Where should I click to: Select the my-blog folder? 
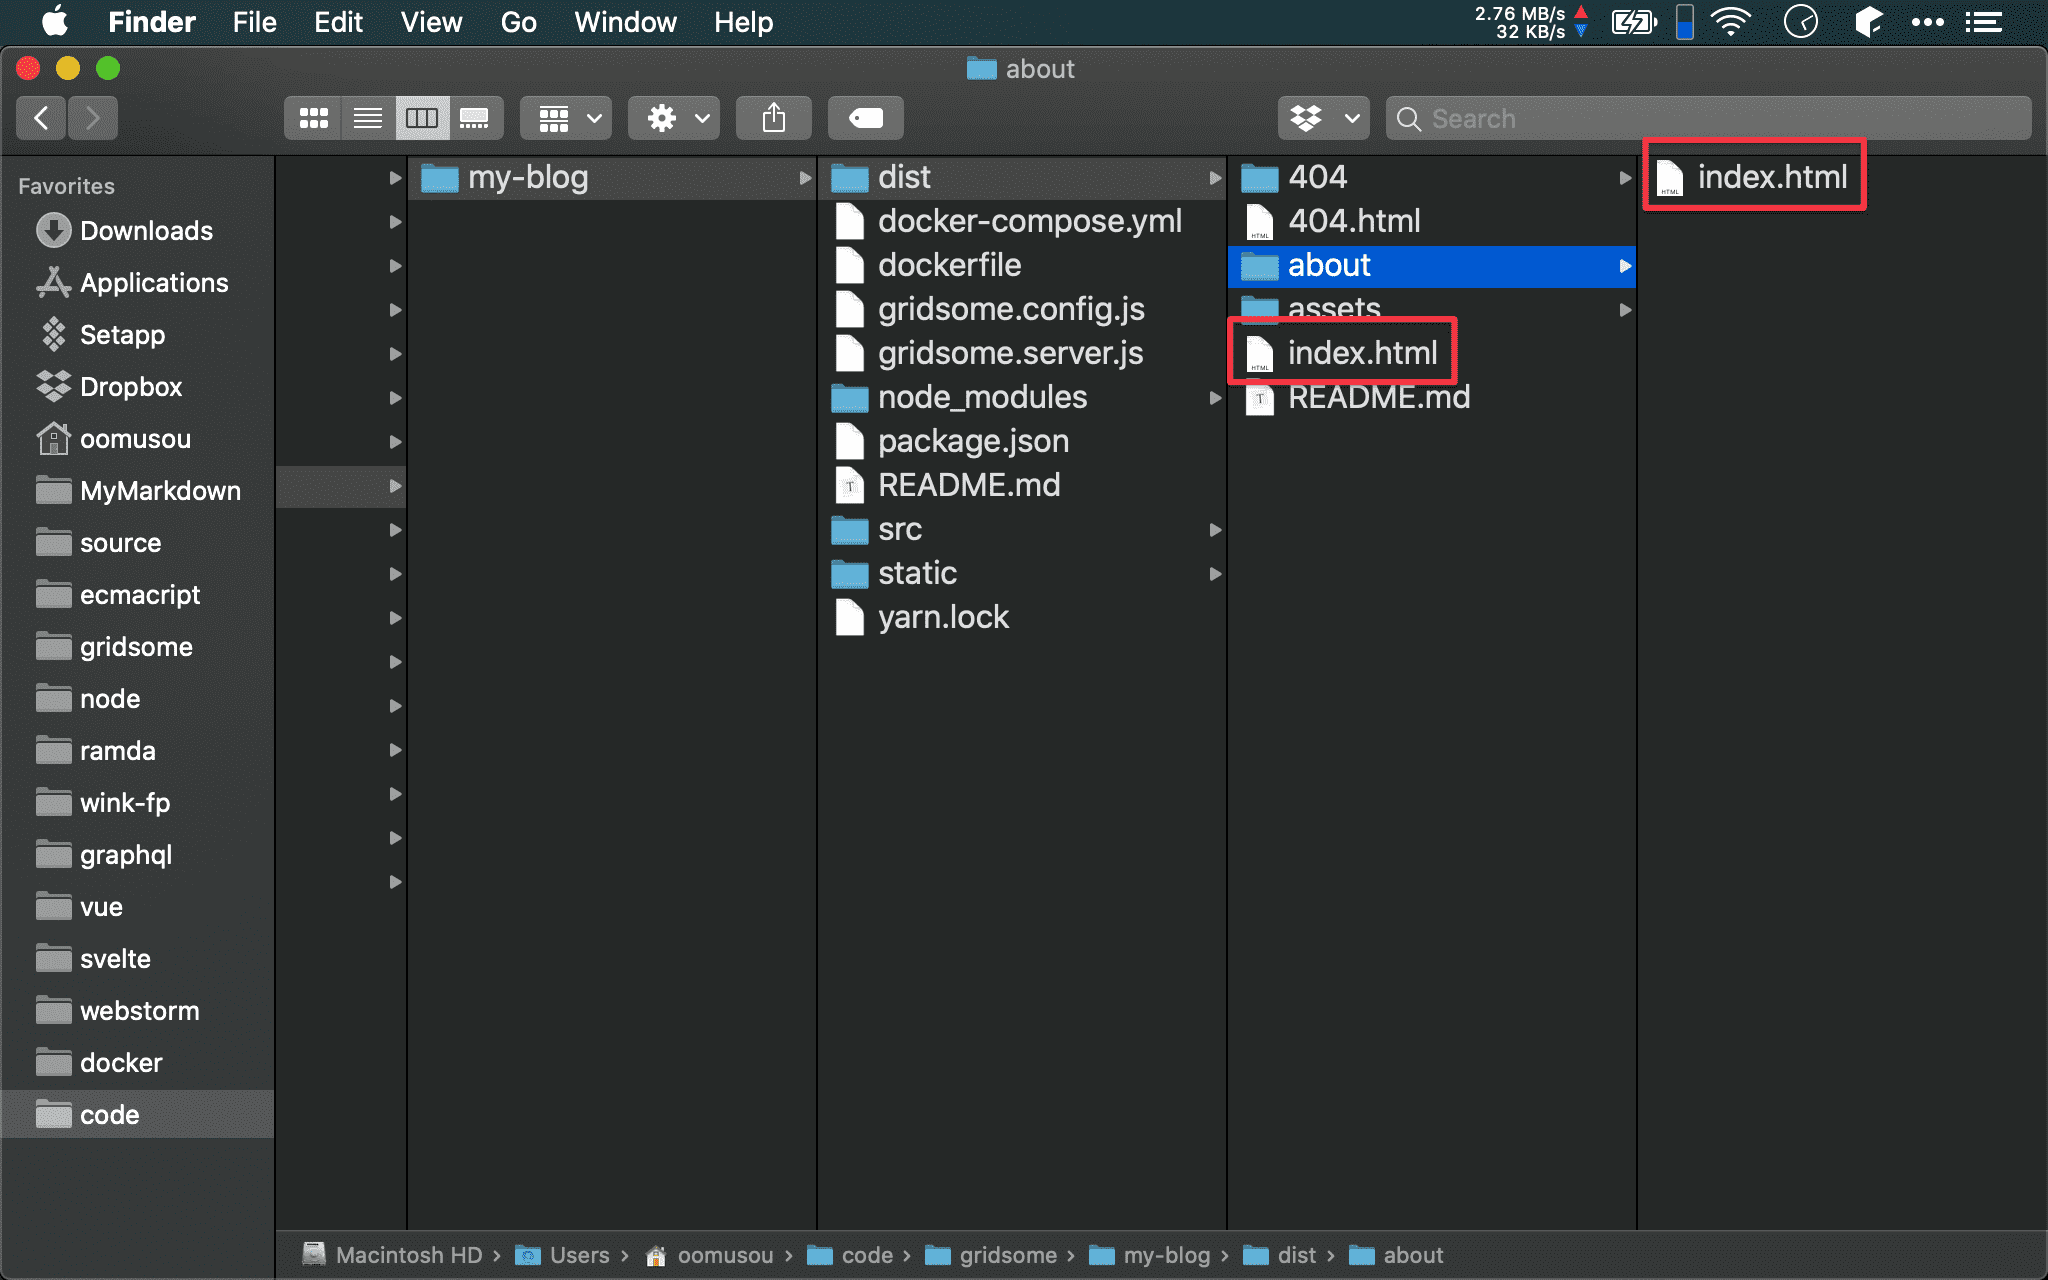pos(612,178)
